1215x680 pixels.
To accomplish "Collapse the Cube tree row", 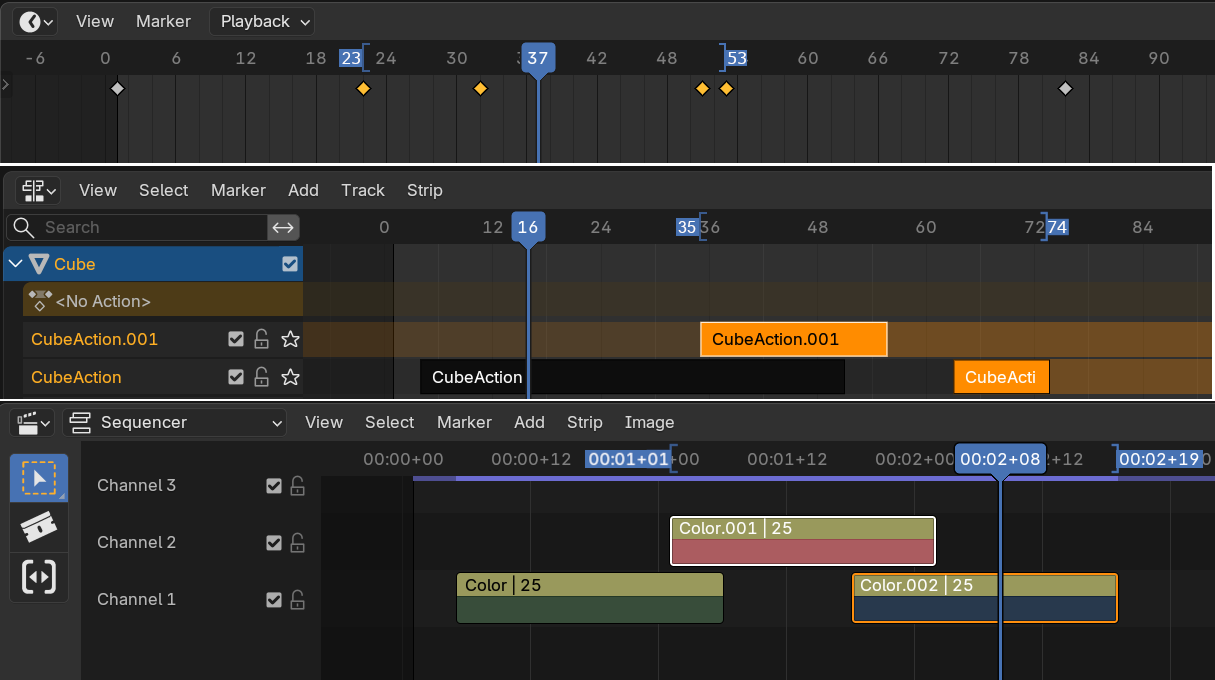I will point(14,264).
